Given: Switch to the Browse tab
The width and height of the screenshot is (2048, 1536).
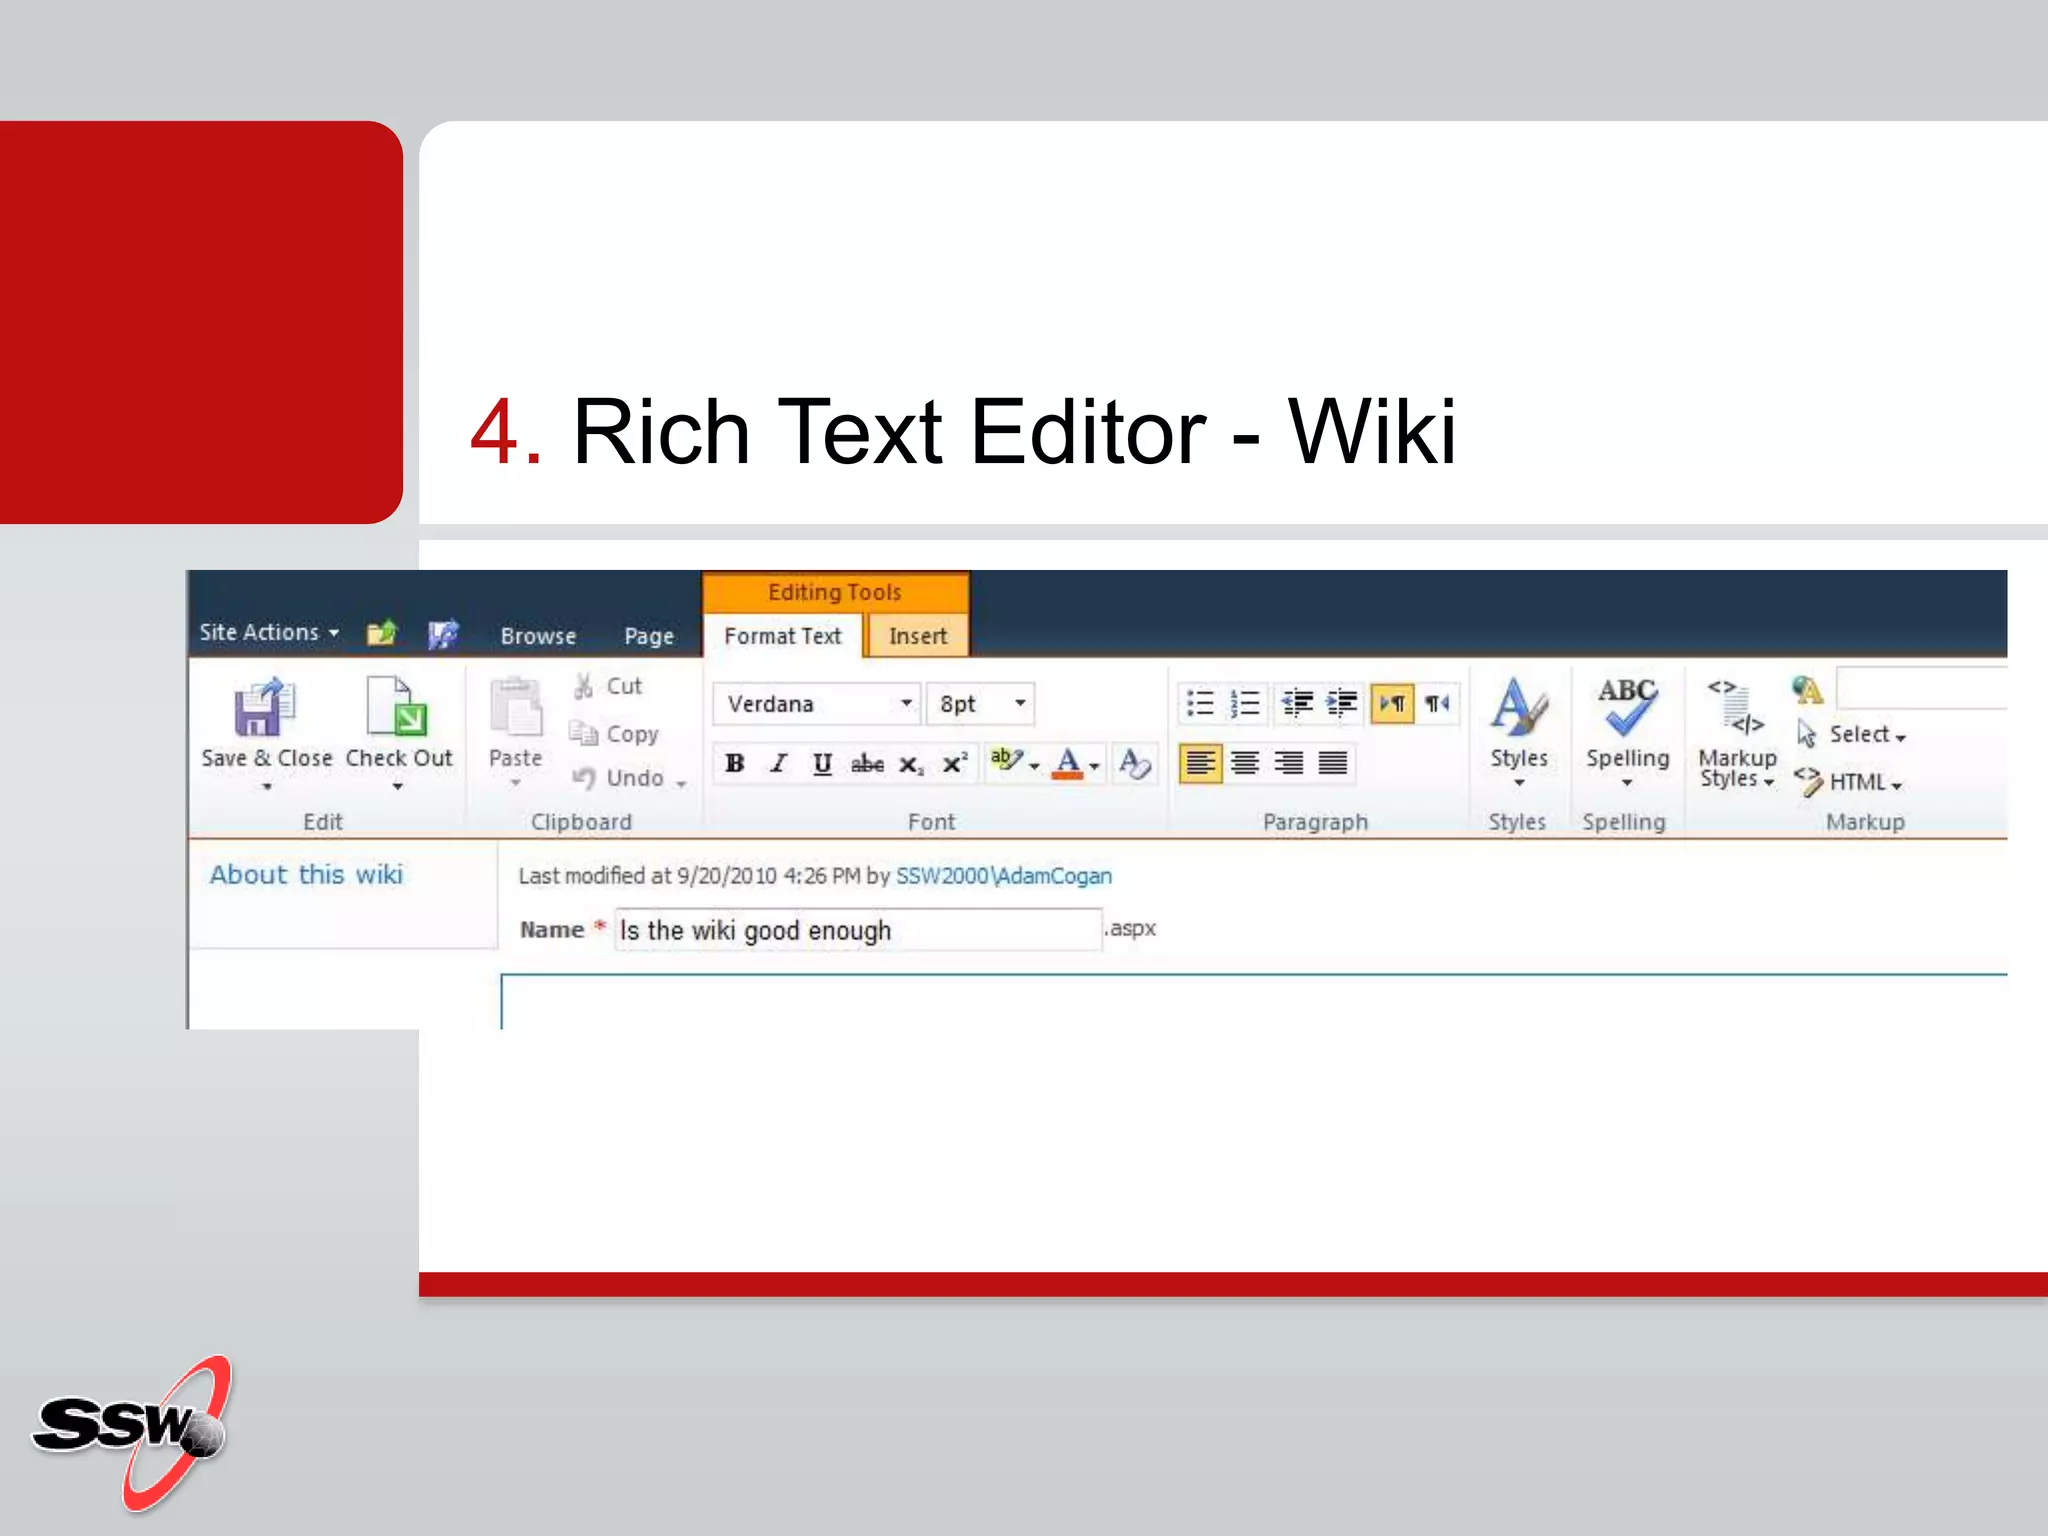Looking at the screenshot, I should pyautogui.click(x=538, y=636).
